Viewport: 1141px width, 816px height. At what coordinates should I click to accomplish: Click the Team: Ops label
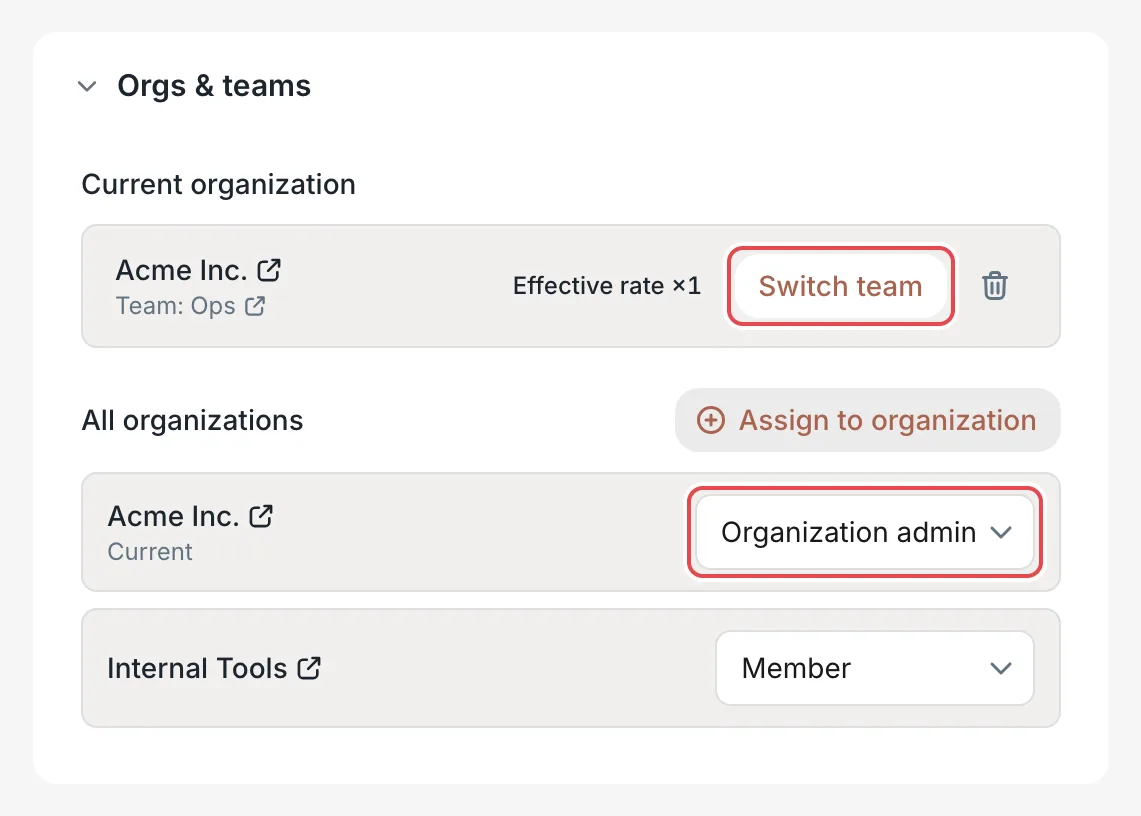coord(176,306)
